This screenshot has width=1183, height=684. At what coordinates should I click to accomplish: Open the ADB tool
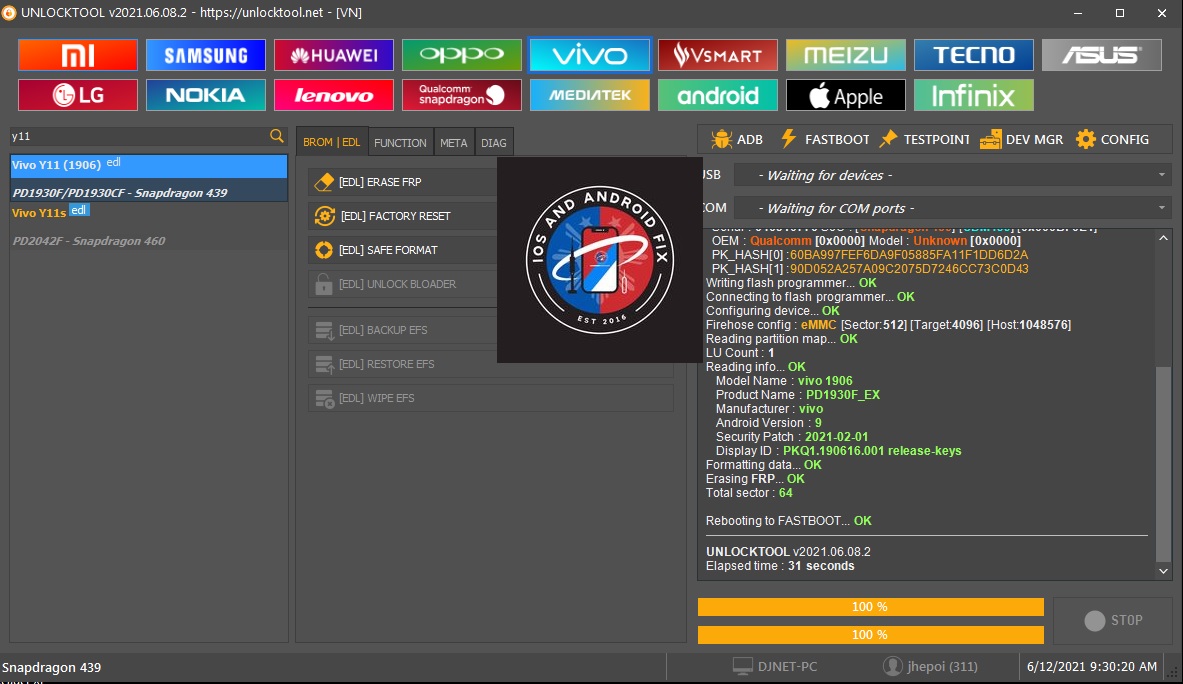click(x=737, y=140)
